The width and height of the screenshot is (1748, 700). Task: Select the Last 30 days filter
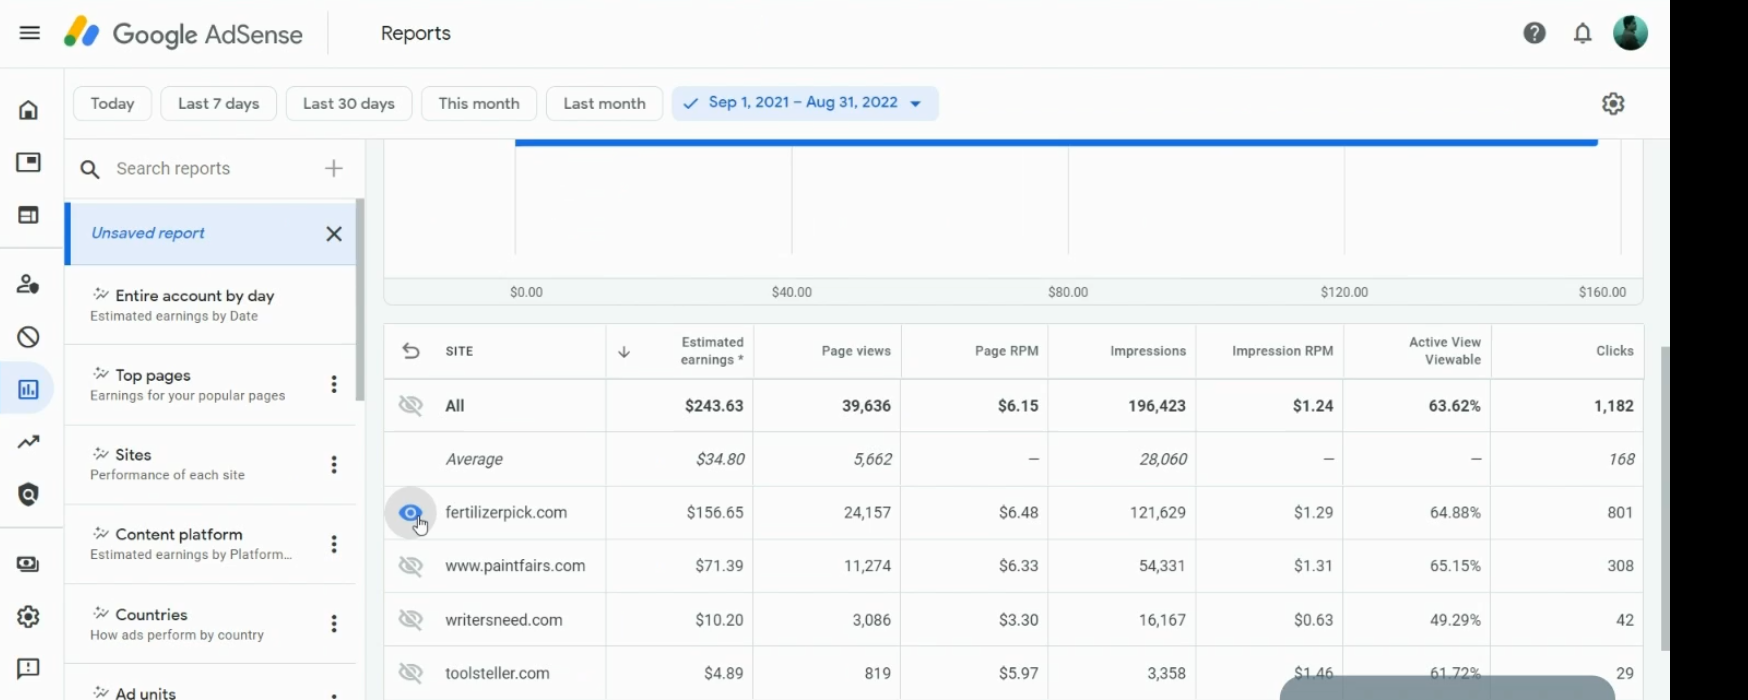pos(349,103)
